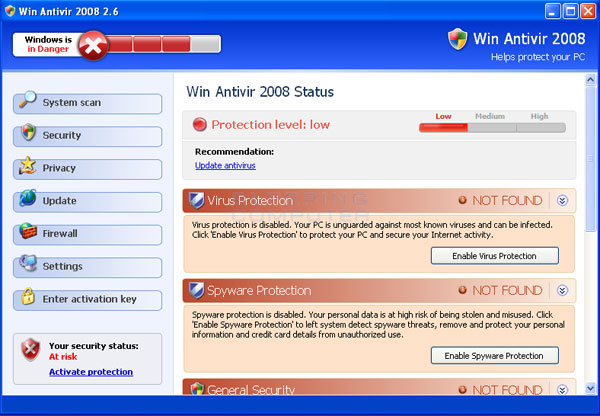This screenshot has height=416, width=600.
Task: Click the magnifying glass System scan icon
Action: pos(28,100)
